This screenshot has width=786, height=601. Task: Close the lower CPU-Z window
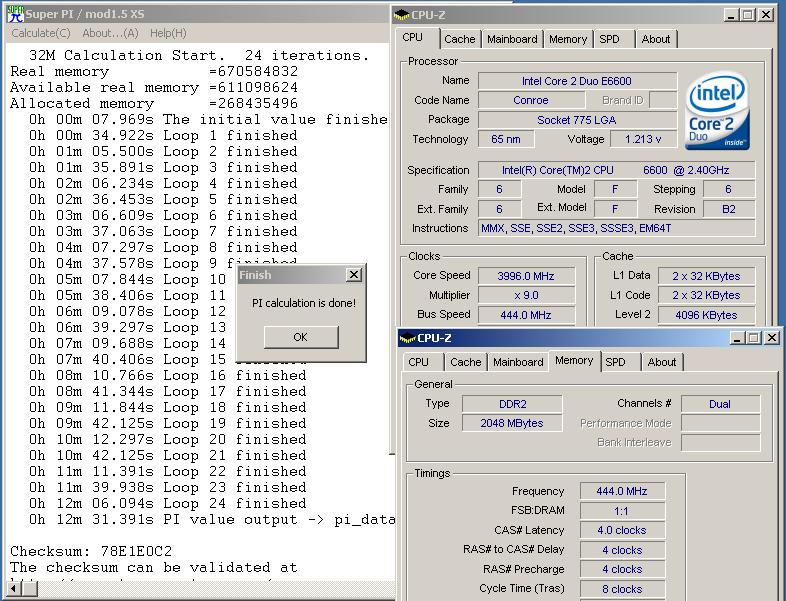(772, 338)
